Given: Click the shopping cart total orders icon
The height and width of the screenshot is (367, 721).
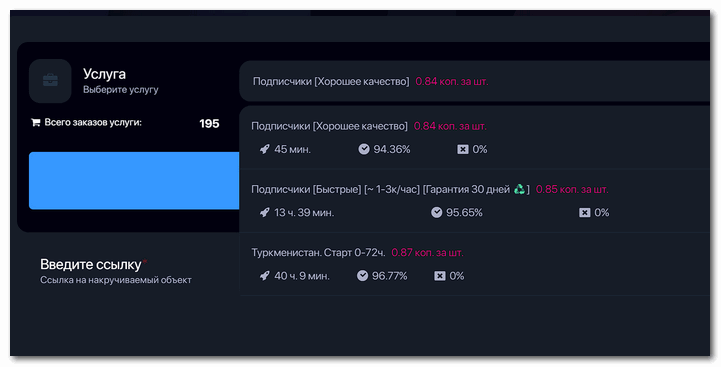Looking at the screenshot, I should [x=35, y=123].
